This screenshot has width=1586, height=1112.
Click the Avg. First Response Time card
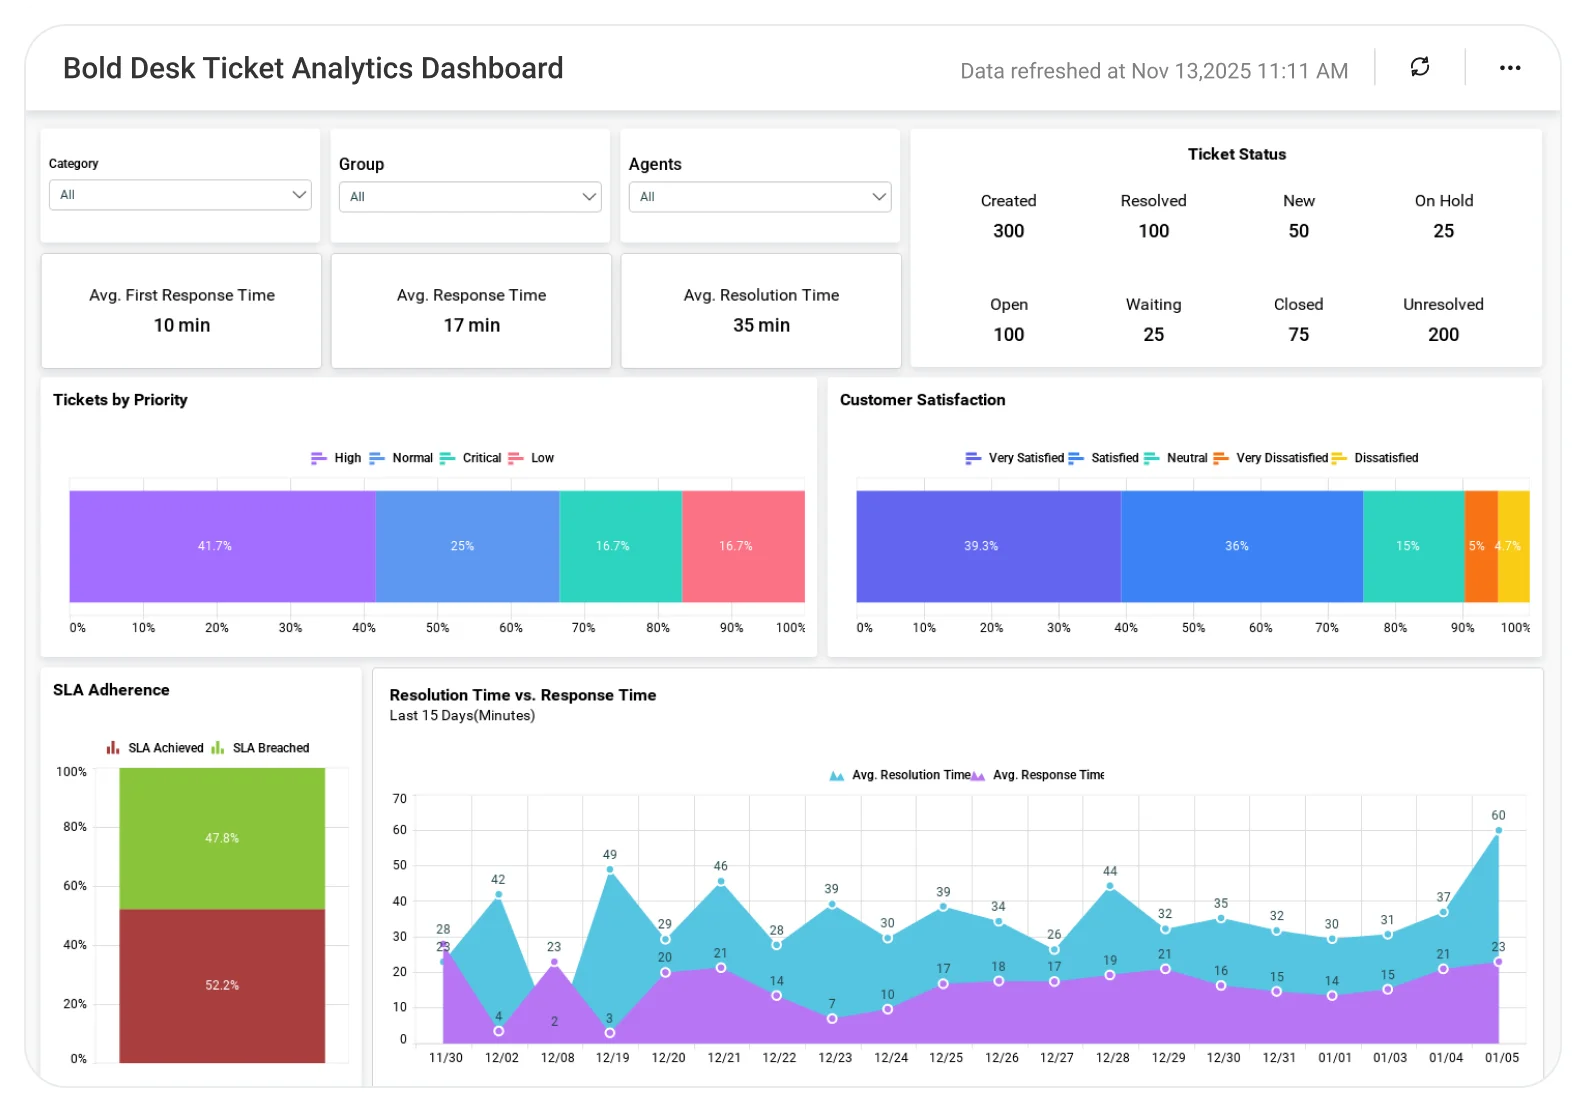tap(181, 310)
